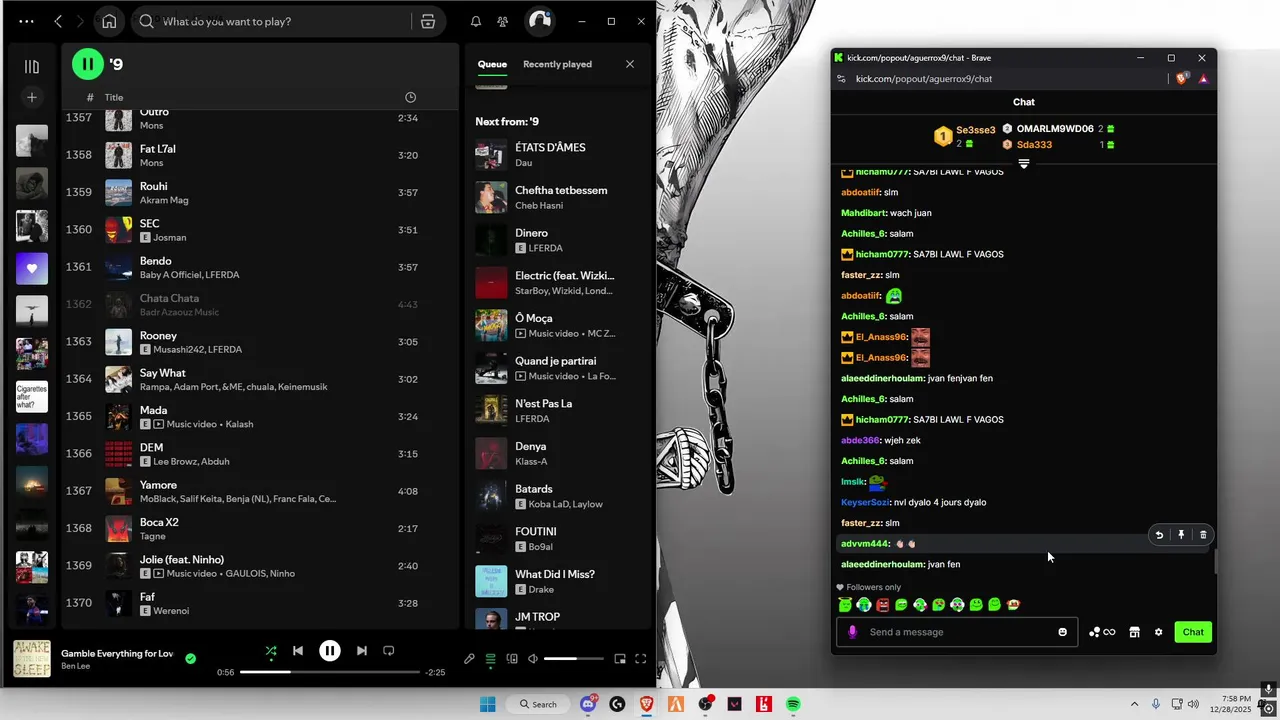This screenshot has width=1280, height=720.
Task: Open the Cigarettes After What playlist thumbnail
Action: [x=32, y=396]
